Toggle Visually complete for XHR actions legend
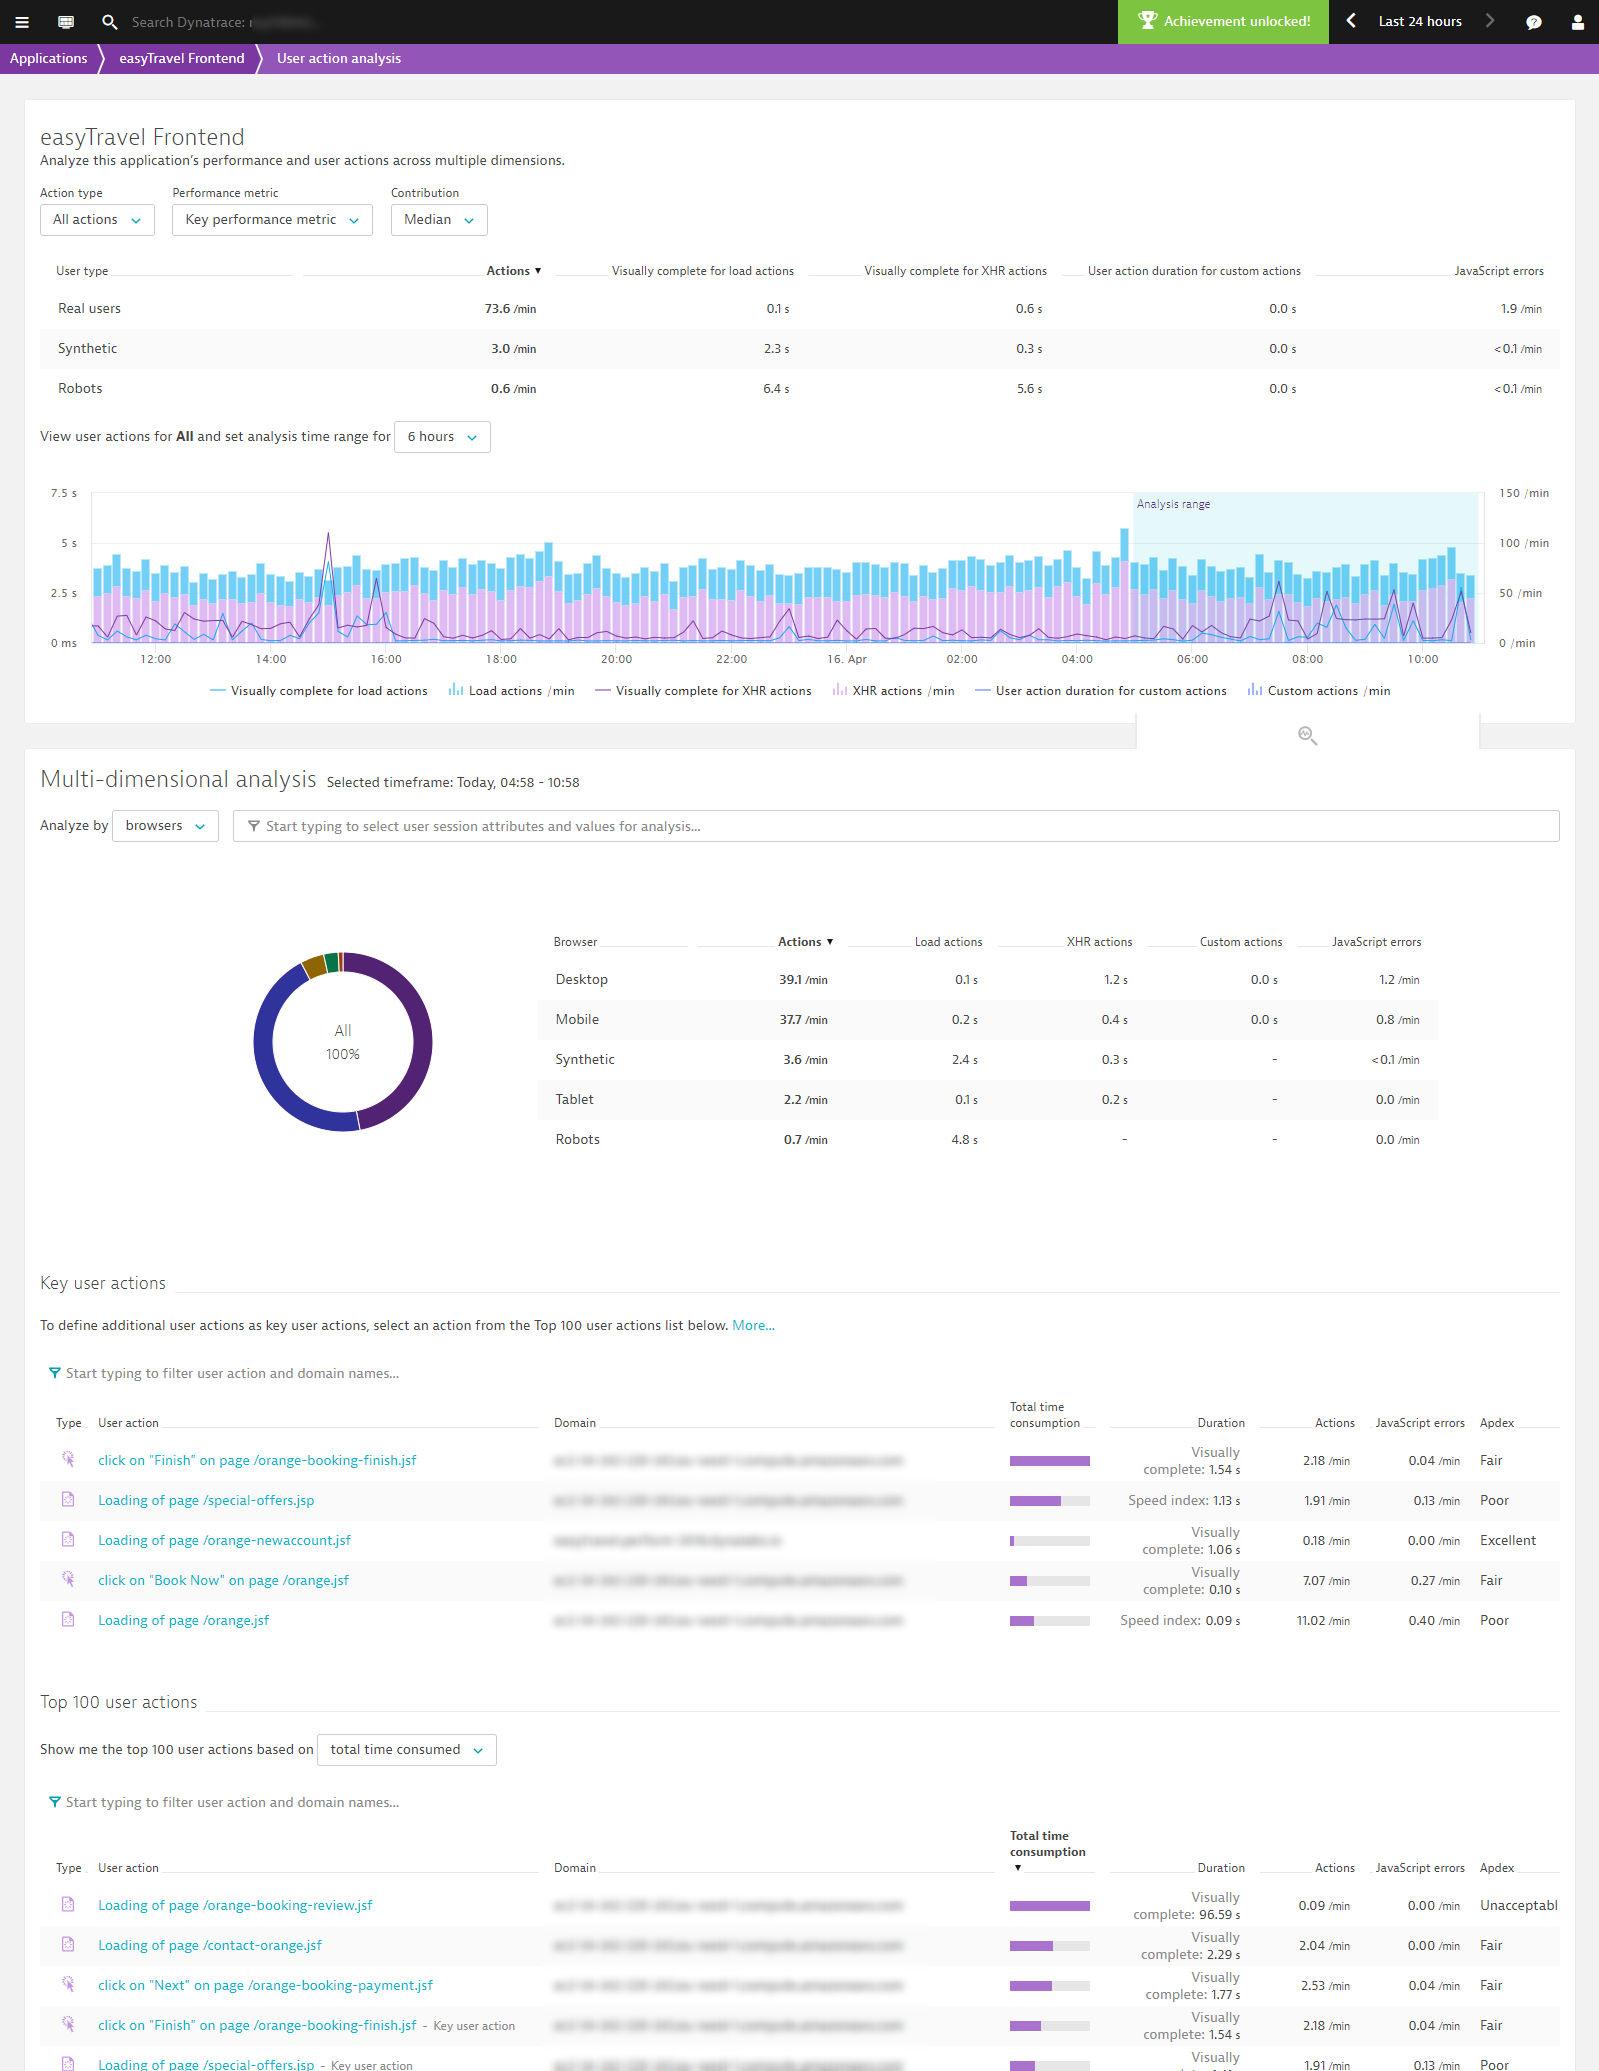The width and height of the screenshot is (1599, 2071). click(x=703, y=691)
